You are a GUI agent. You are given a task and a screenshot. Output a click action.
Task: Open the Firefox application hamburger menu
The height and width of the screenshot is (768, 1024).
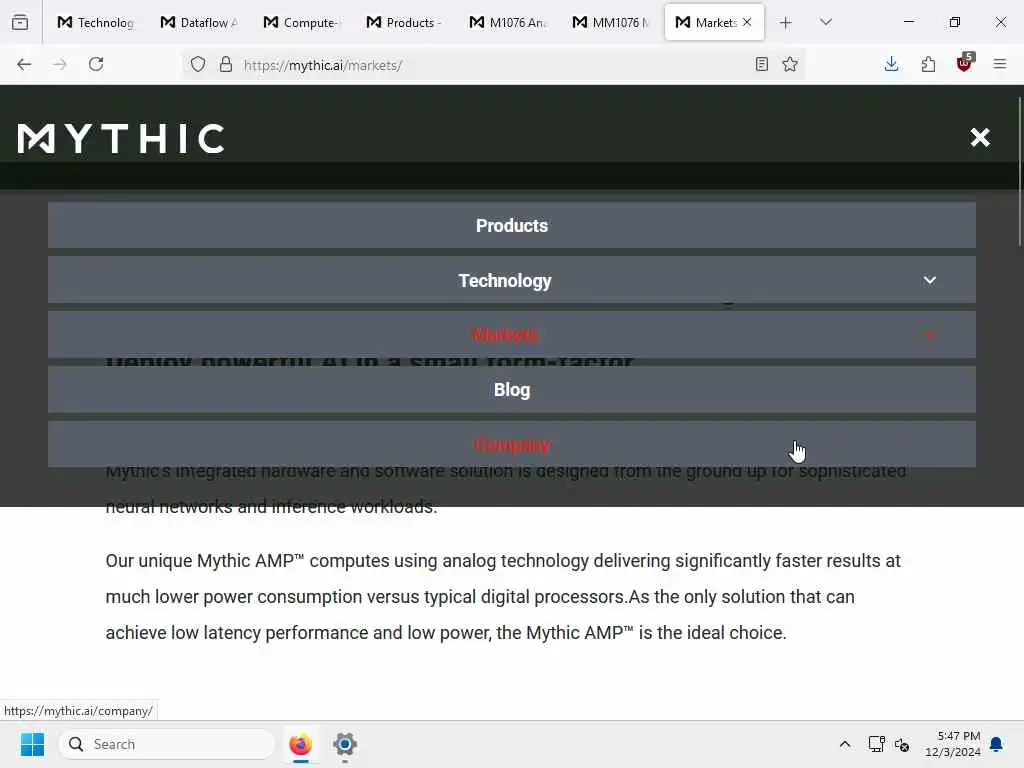point(1000,64)
